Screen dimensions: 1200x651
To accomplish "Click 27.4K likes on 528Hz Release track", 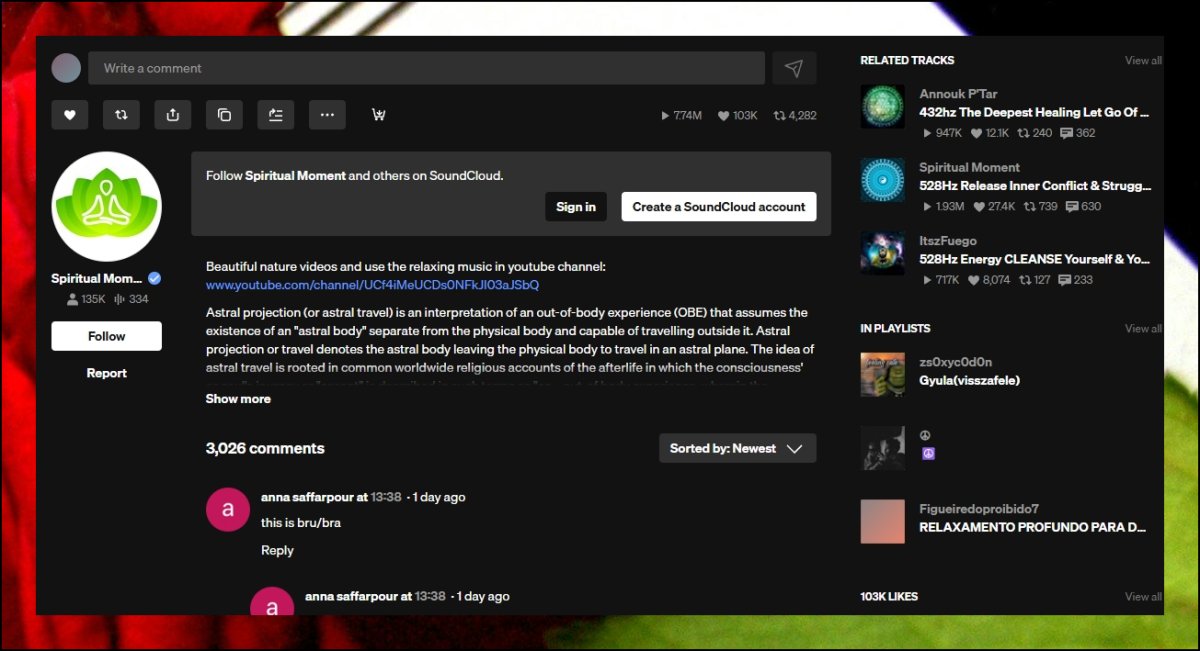I will click(x=993, y=207).
